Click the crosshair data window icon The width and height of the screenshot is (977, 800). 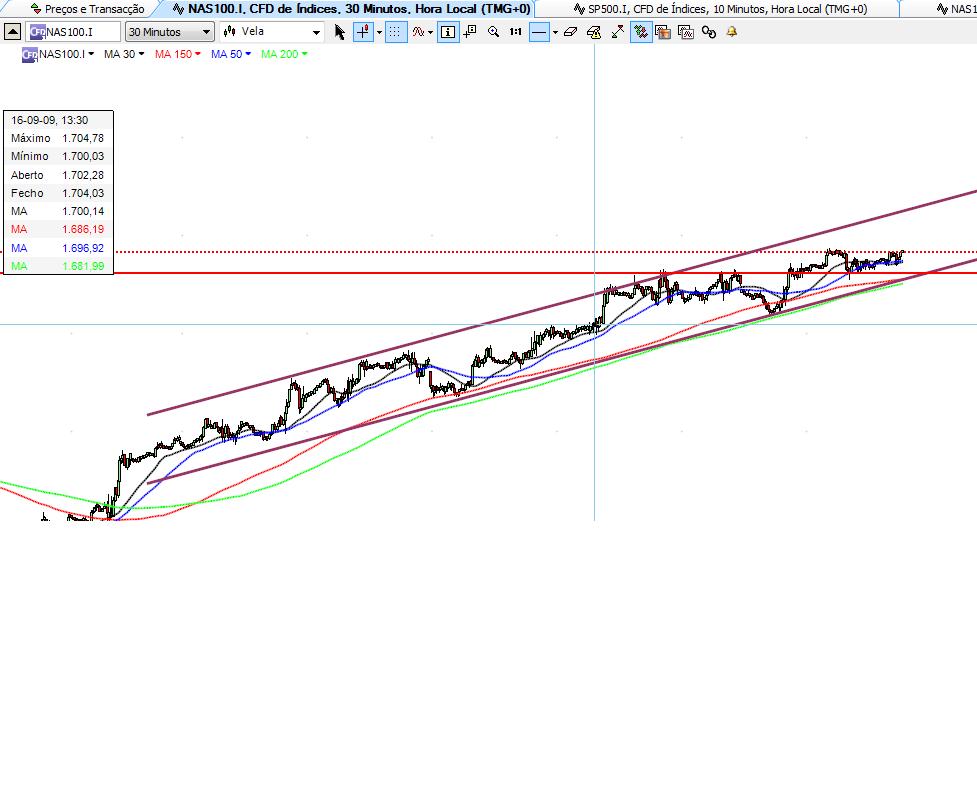[x=470, y=32]
